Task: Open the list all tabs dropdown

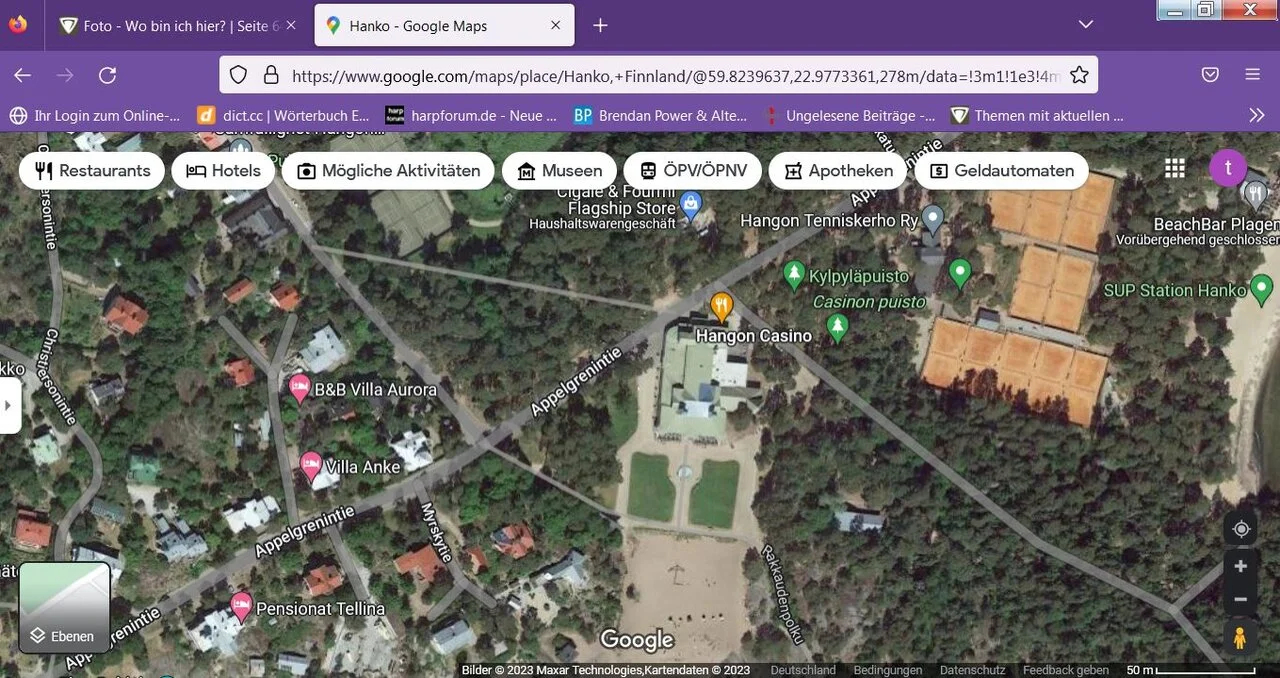Action: 1086,25
